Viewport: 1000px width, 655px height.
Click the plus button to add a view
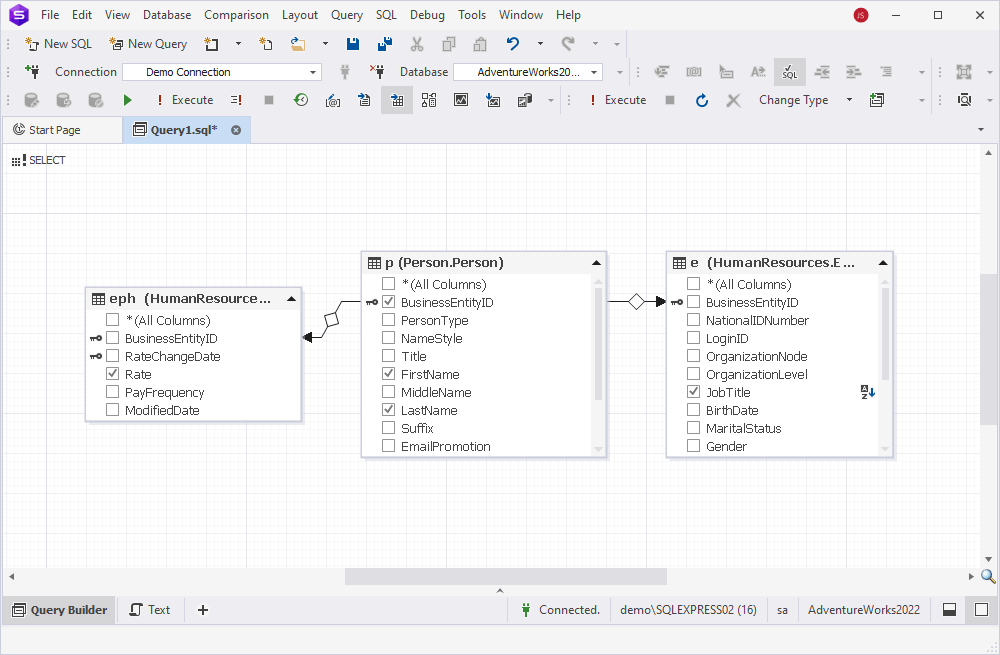coord(203,610)
